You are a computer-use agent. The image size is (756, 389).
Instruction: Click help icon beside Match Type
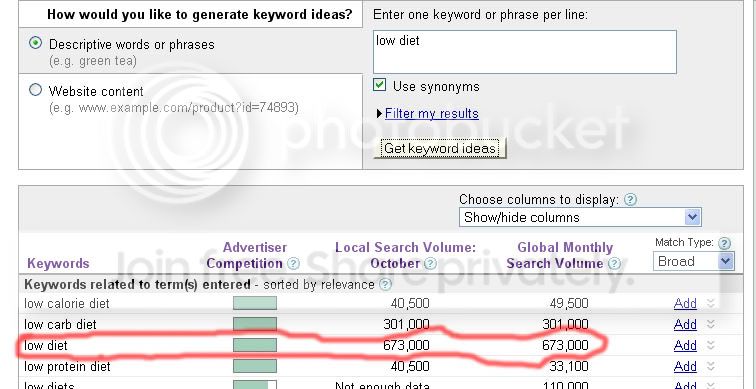(x=724, y=243)
